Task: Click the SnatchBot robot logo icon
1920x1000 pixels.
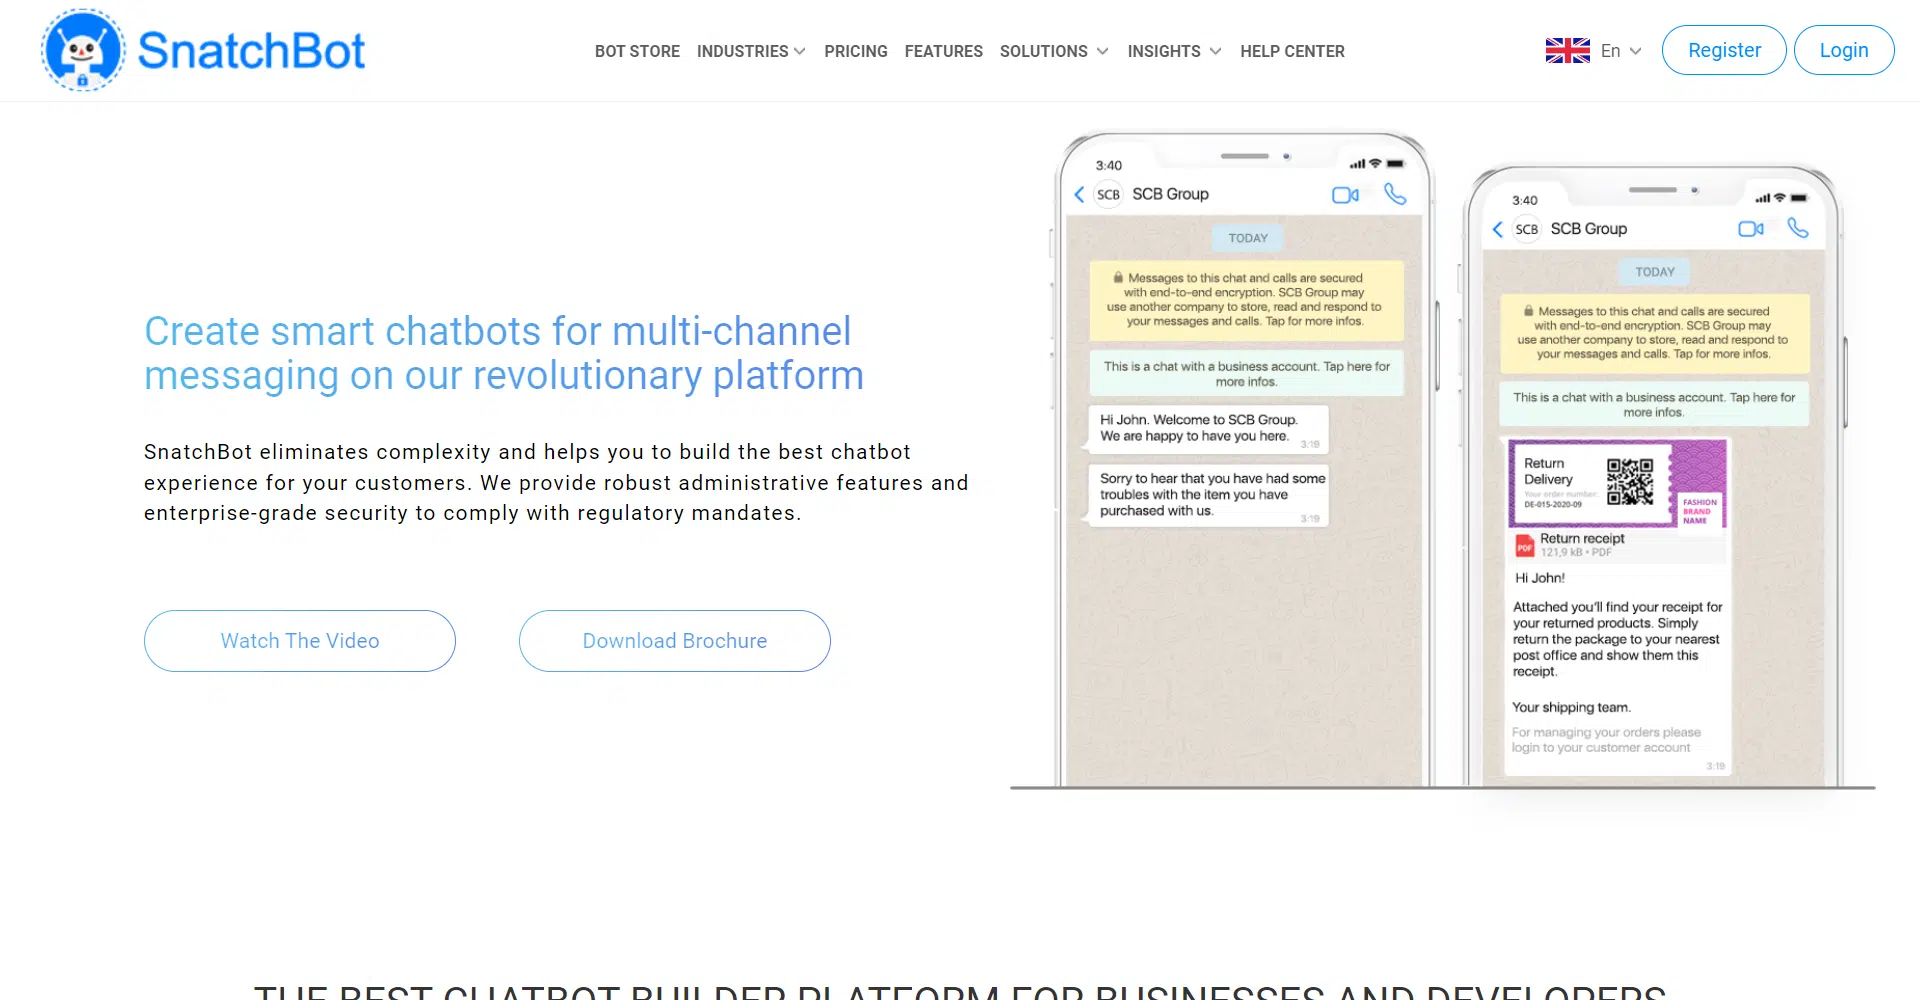Action: 83,50
